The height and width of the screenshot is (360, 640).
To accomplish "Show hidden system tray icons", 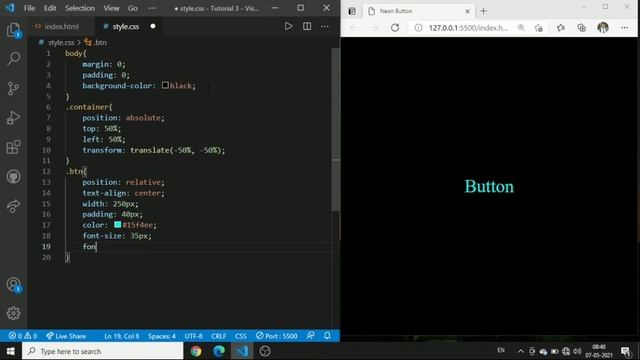I will 520,351.
